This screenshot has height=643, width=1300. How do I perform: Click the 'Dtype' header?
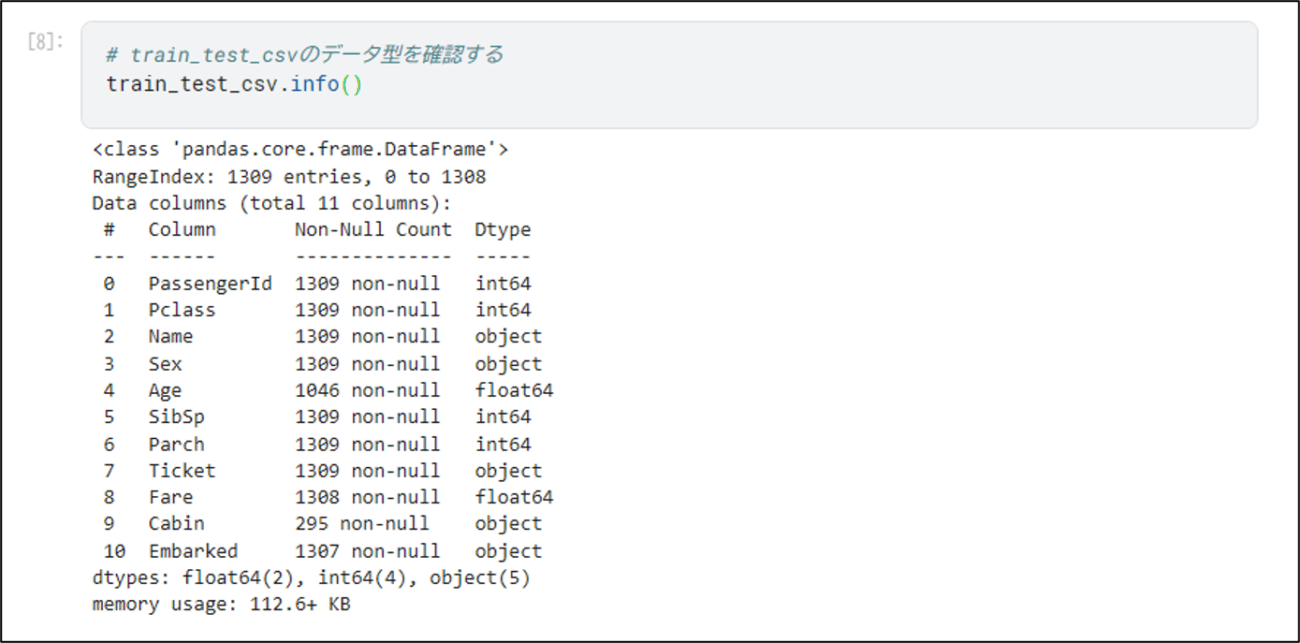tap(503, 230)
